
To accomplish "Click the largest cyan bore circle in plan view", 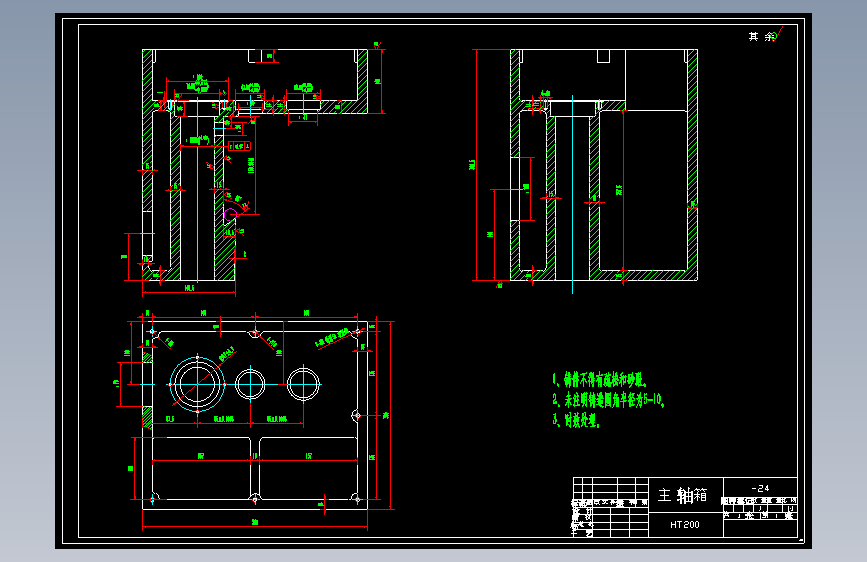I will pyautogui.click(x=197, y=384).
